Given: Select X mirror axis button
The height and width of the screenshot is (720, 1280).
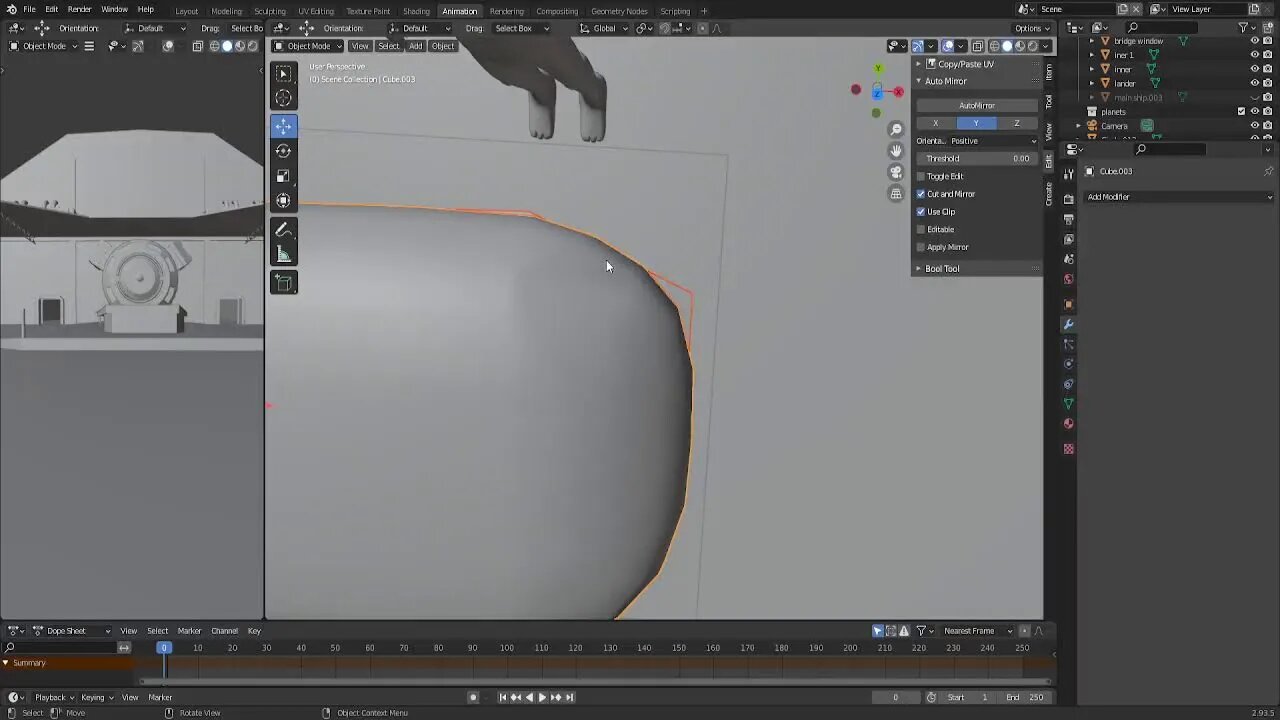Looking at the screenshot, I should click(936, 123).
